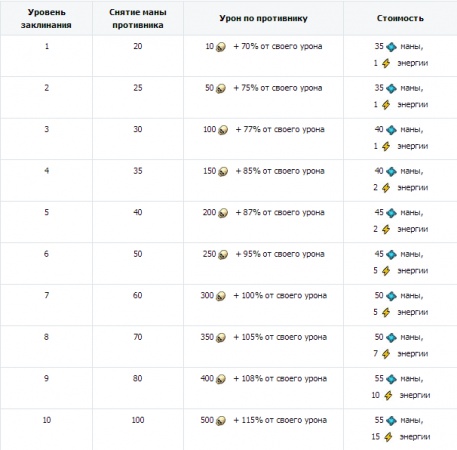Image resolution: width=457 pixels, height=450 pixels.
Task: Click the skull icon beside 500 damage
Action: click(221, 421)
